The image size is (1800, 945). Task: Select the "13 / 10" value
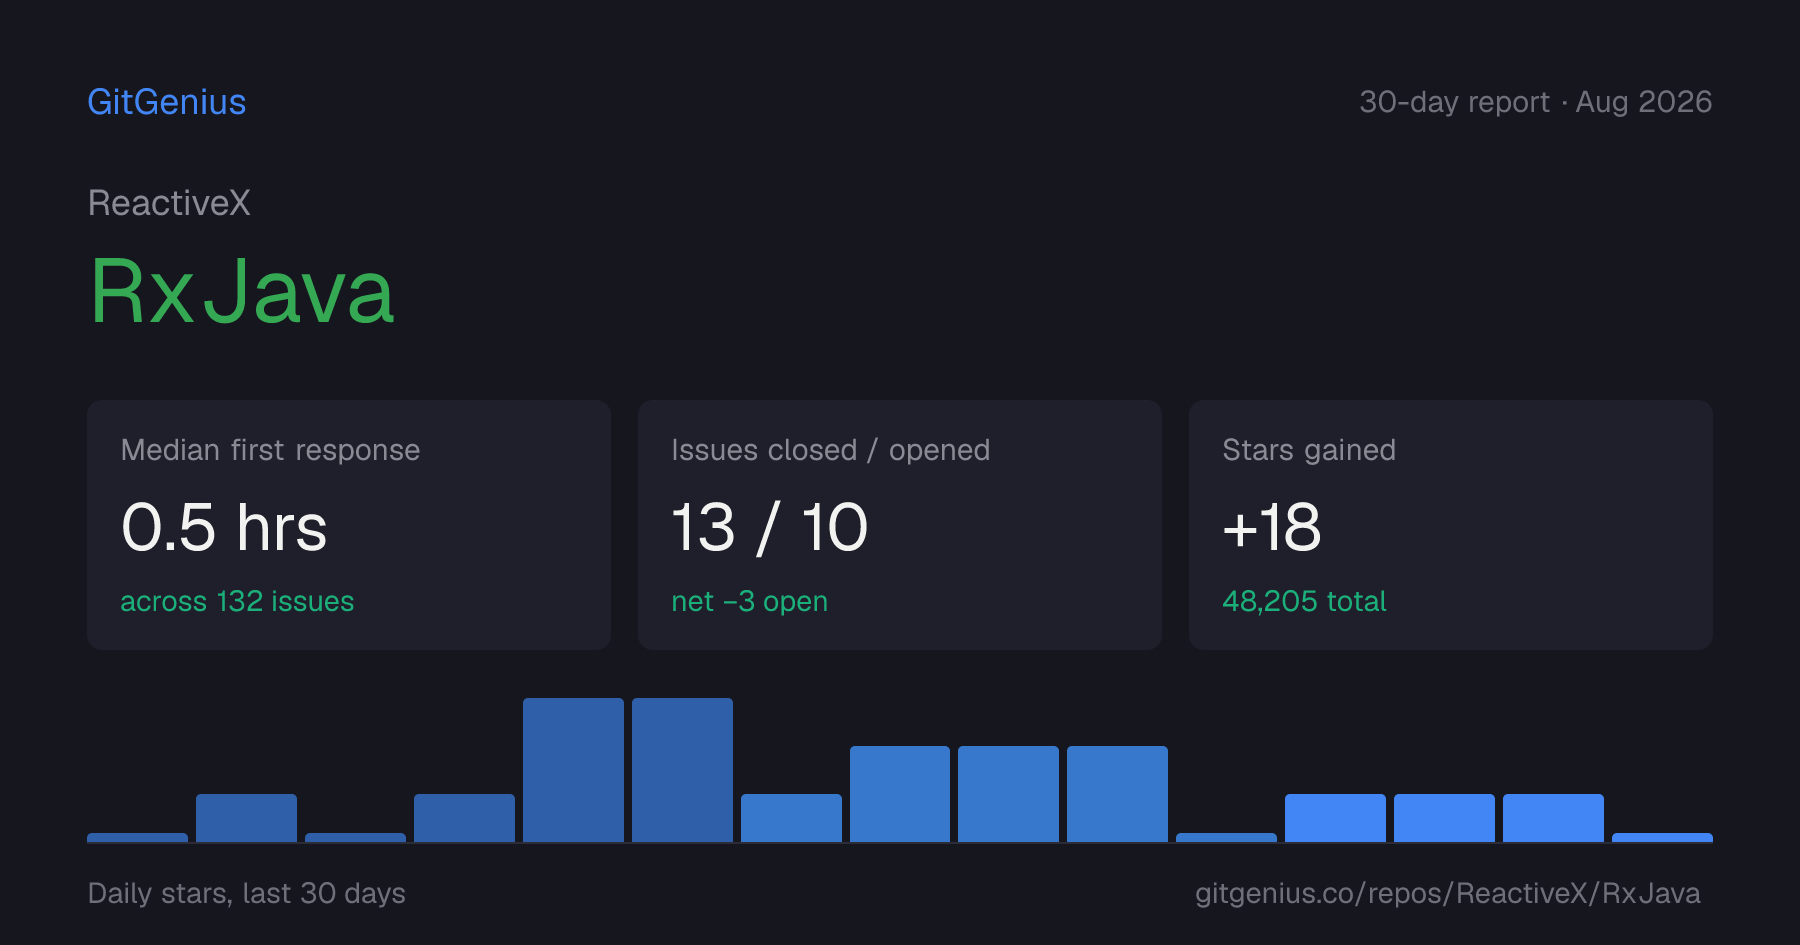[769, 527]
